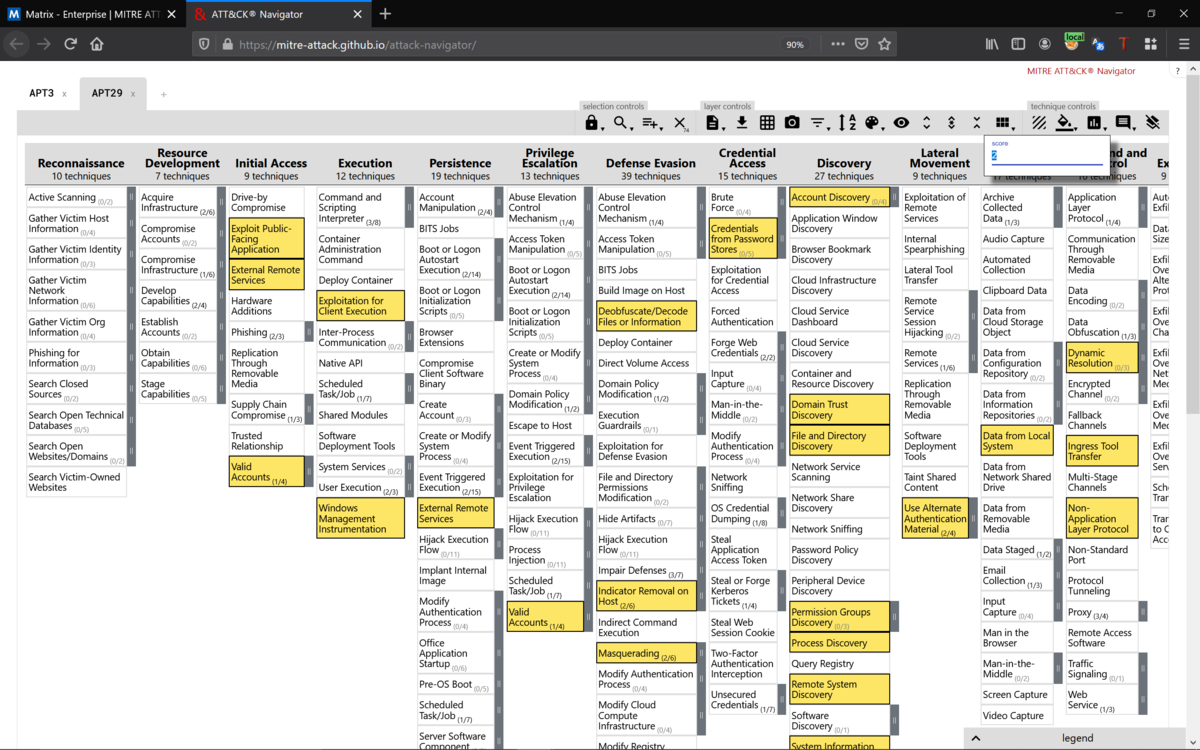Bookmark this page with the star
Screen dimensions: 1200x750
(884, 44)
